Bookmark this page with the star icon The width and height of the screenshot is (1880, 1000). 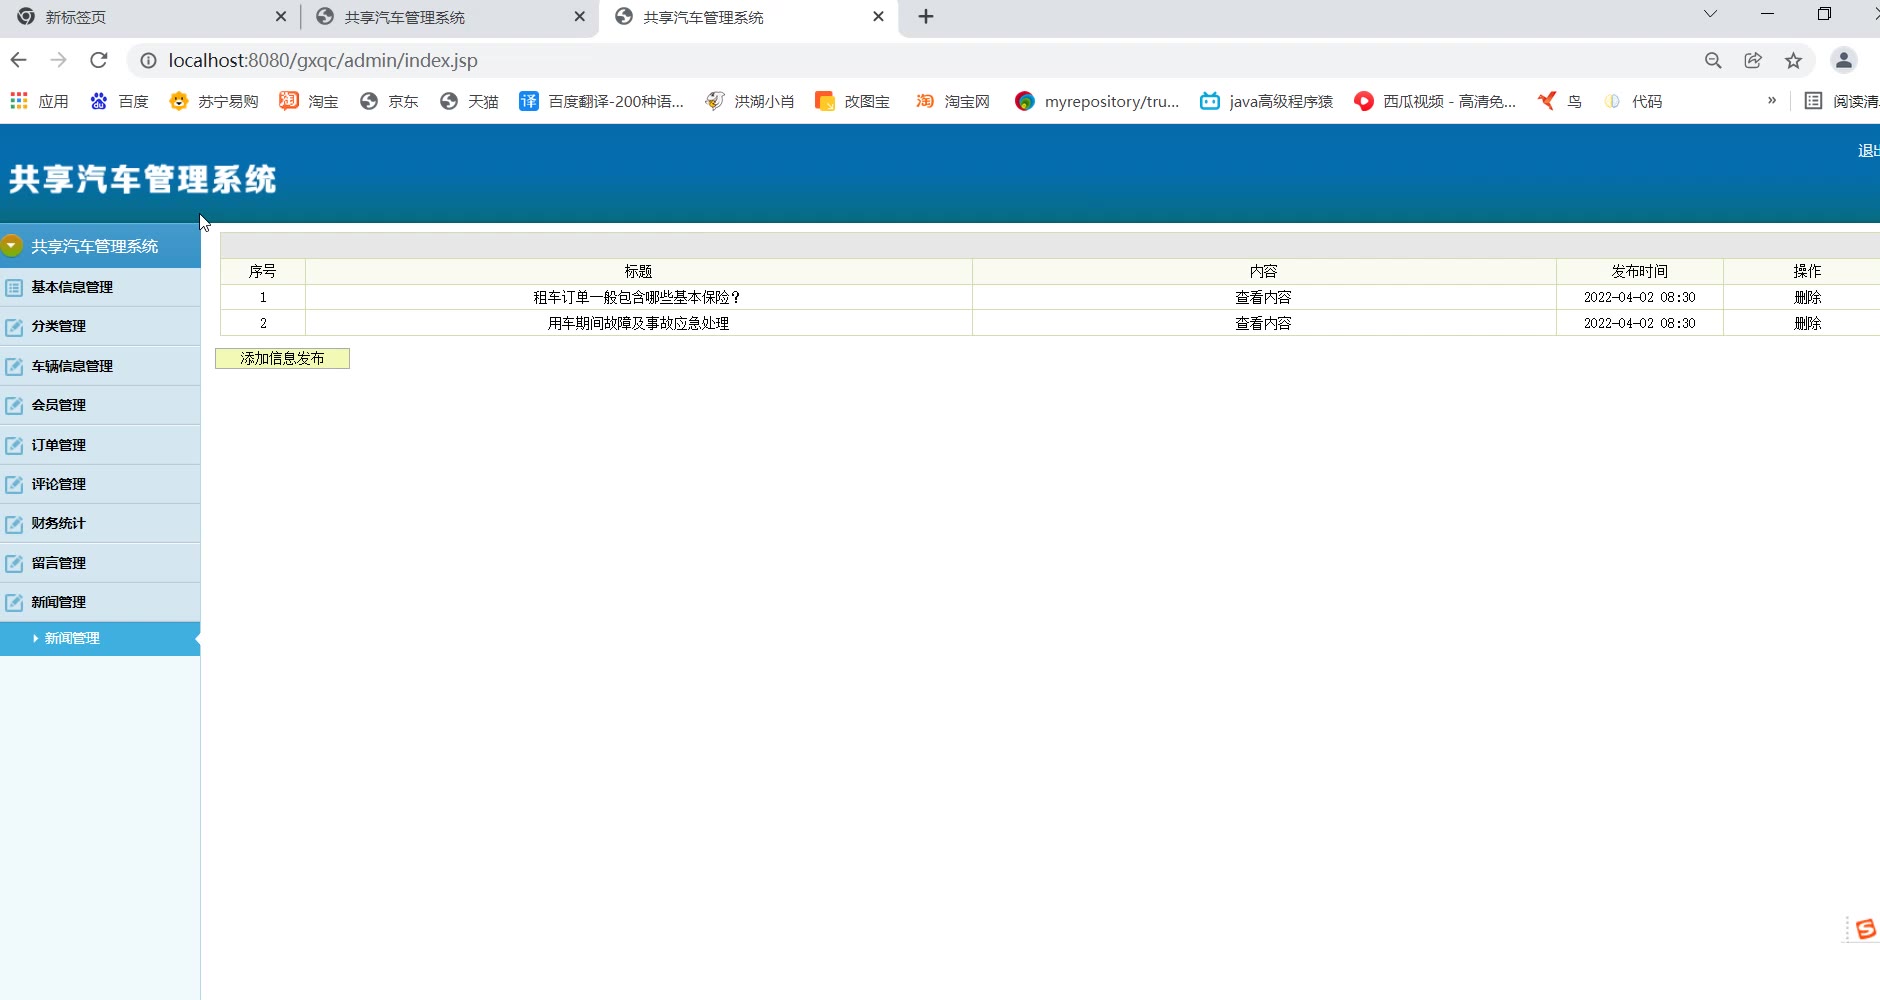[1794, 61]
